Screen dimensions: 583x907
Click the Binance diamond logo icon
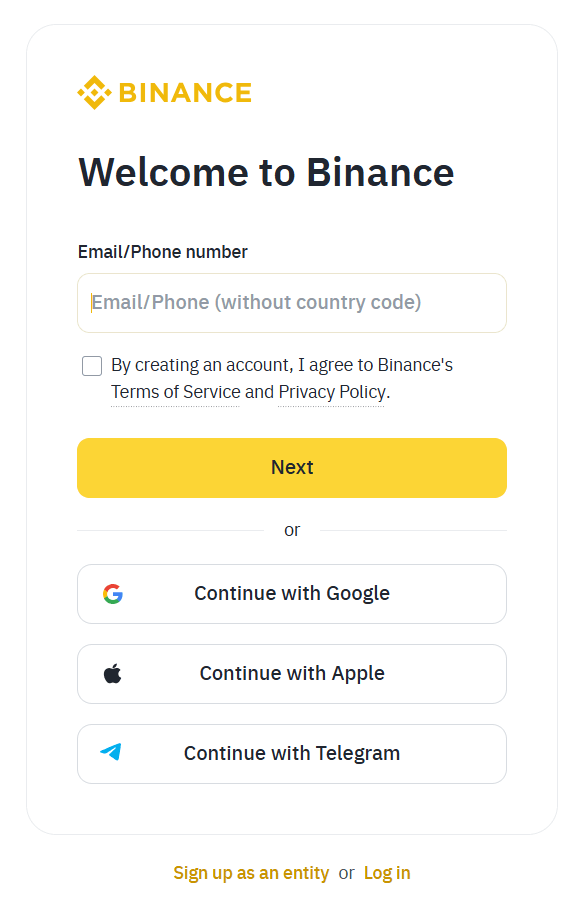tap(95, 92)
